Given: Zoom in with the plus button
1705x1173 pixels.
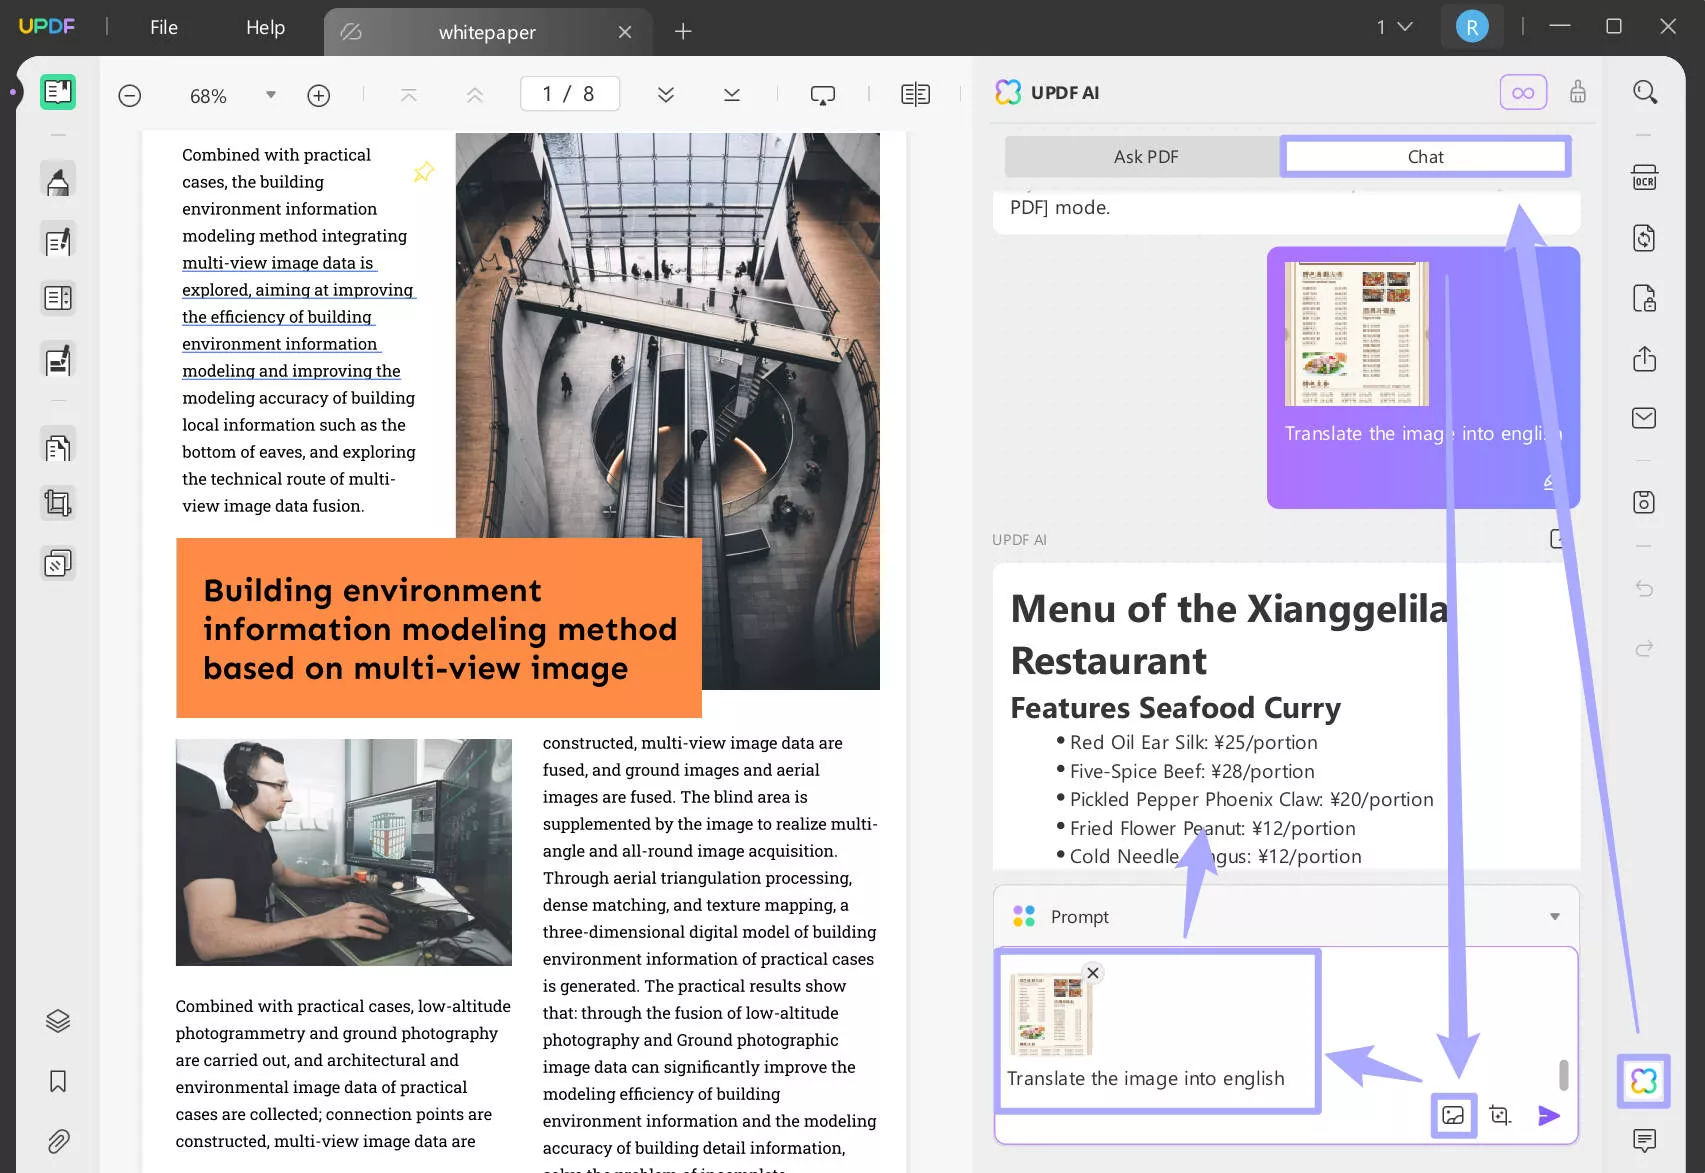Looking at the screenshot, I should [318, 96].
